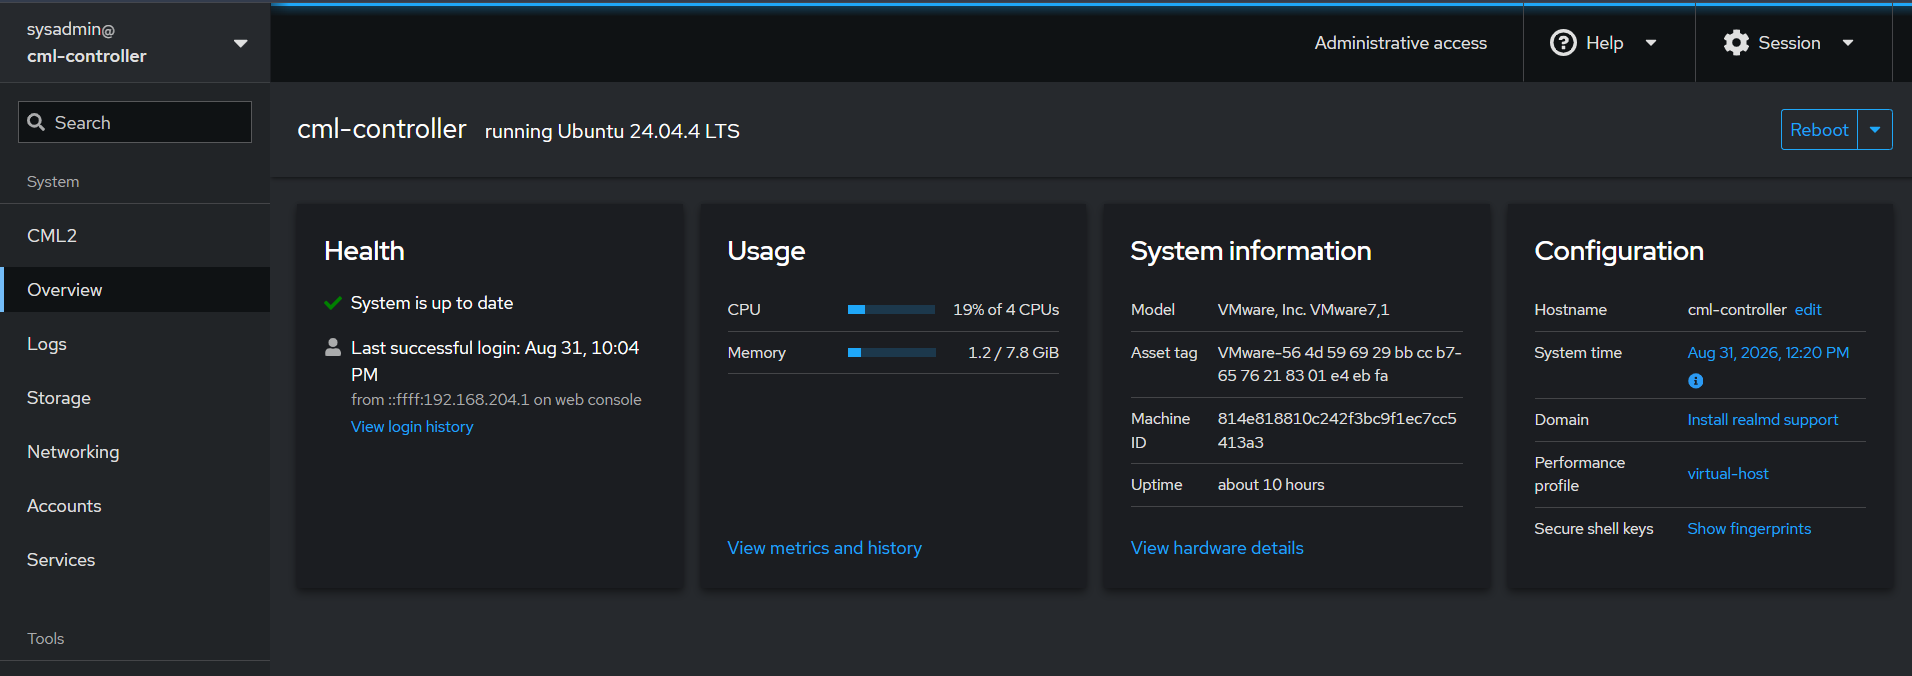Screen dimensions: 1912x676
Task: Click the system time info icon
Action: [1695, 381]
